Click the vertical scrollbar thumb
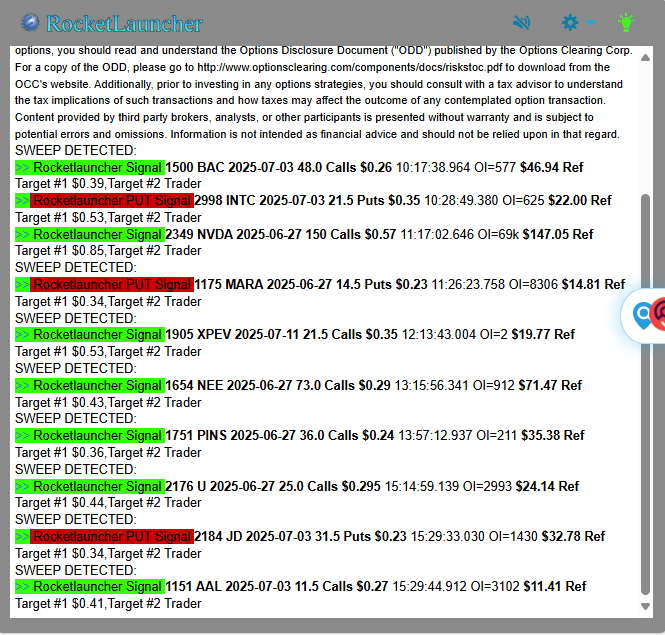The image size is (665, 635). pos(645,394)
